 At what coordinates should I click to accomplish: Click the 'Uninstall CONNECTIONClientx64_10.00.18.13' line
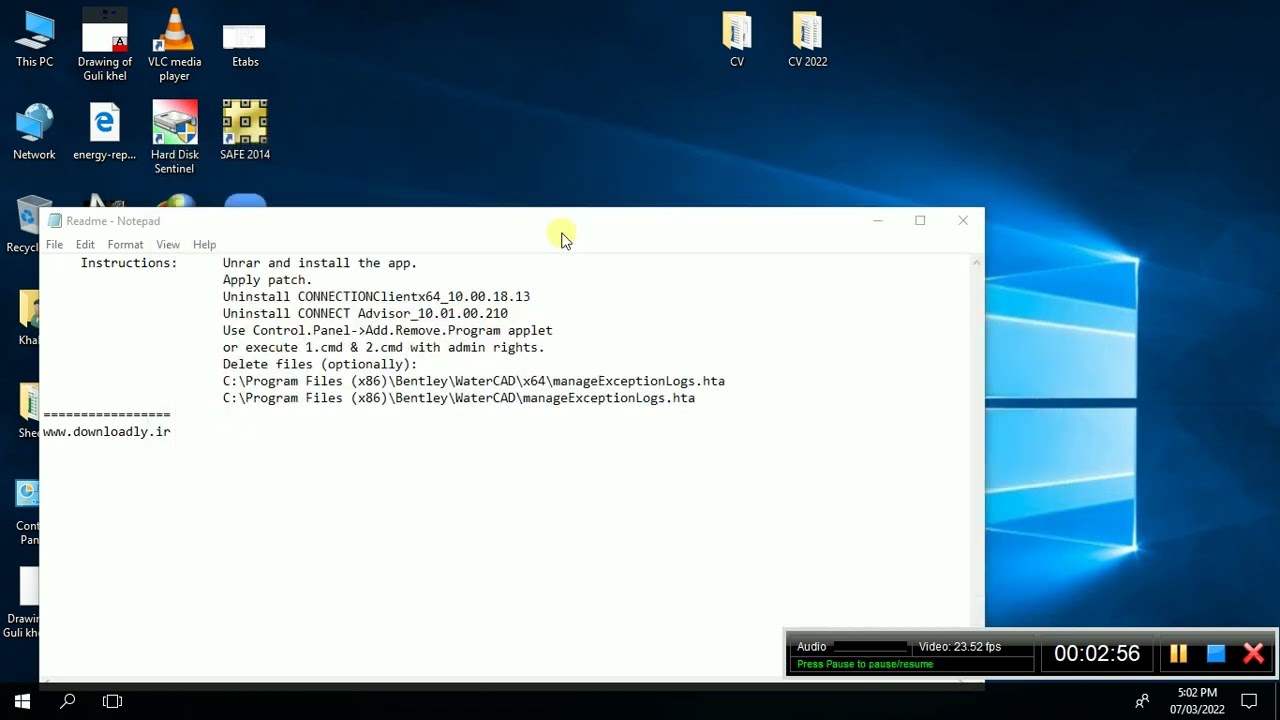376,297
